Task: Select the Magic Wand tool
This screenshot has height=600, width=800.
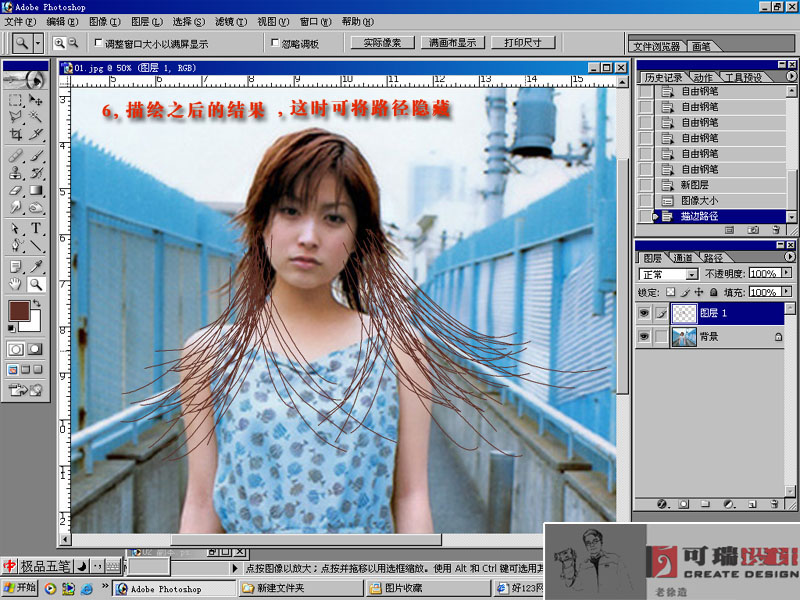Action: pos(37,116)
